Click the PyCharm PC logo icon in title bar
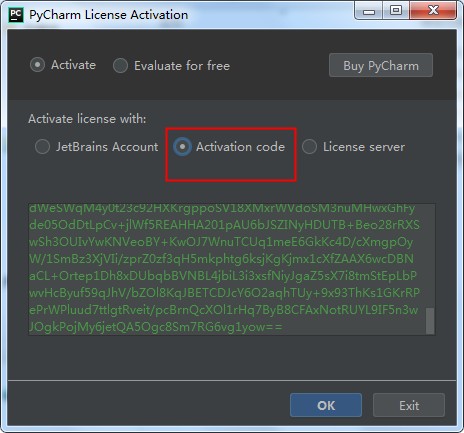The width and height of the screenshot is (464, 433). (x=16, y=15)
